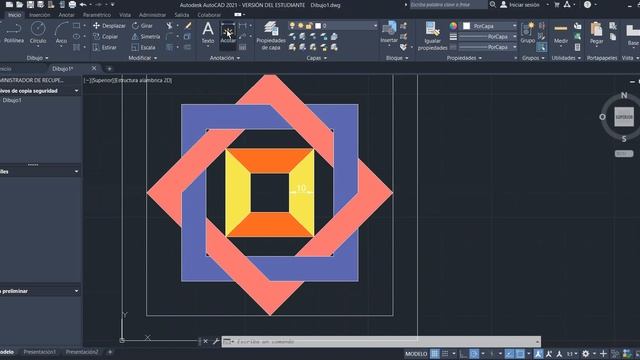
Task: Select Dibujo1 in recovery manager list
Action: pyautogui.click(x=12, y=100)
